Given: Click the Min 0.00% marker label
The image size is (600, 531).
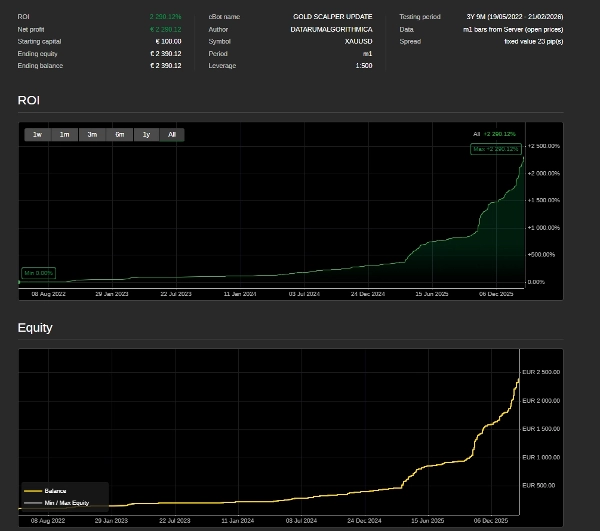Looking at the screenshot, I should 39,273.
